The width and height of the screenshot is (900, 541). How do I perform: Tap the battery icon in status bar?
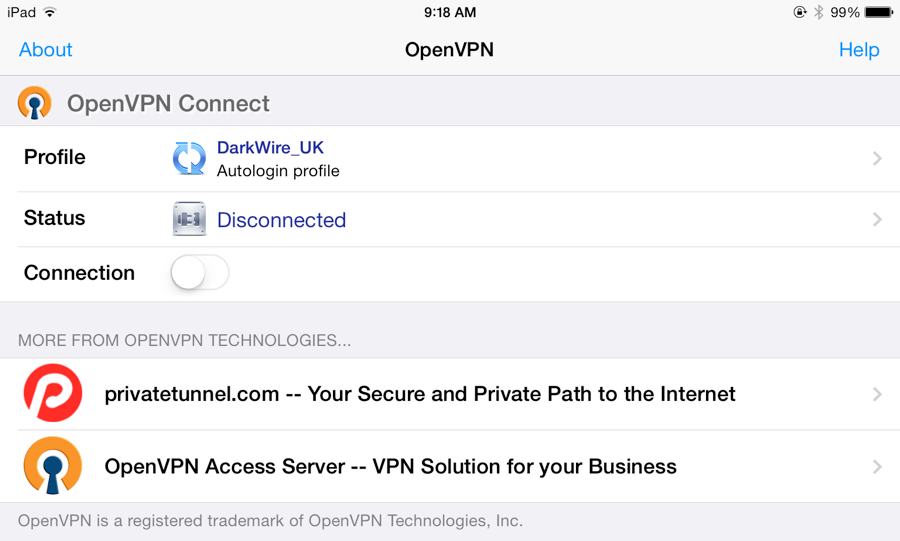click(x=879, y=12)
